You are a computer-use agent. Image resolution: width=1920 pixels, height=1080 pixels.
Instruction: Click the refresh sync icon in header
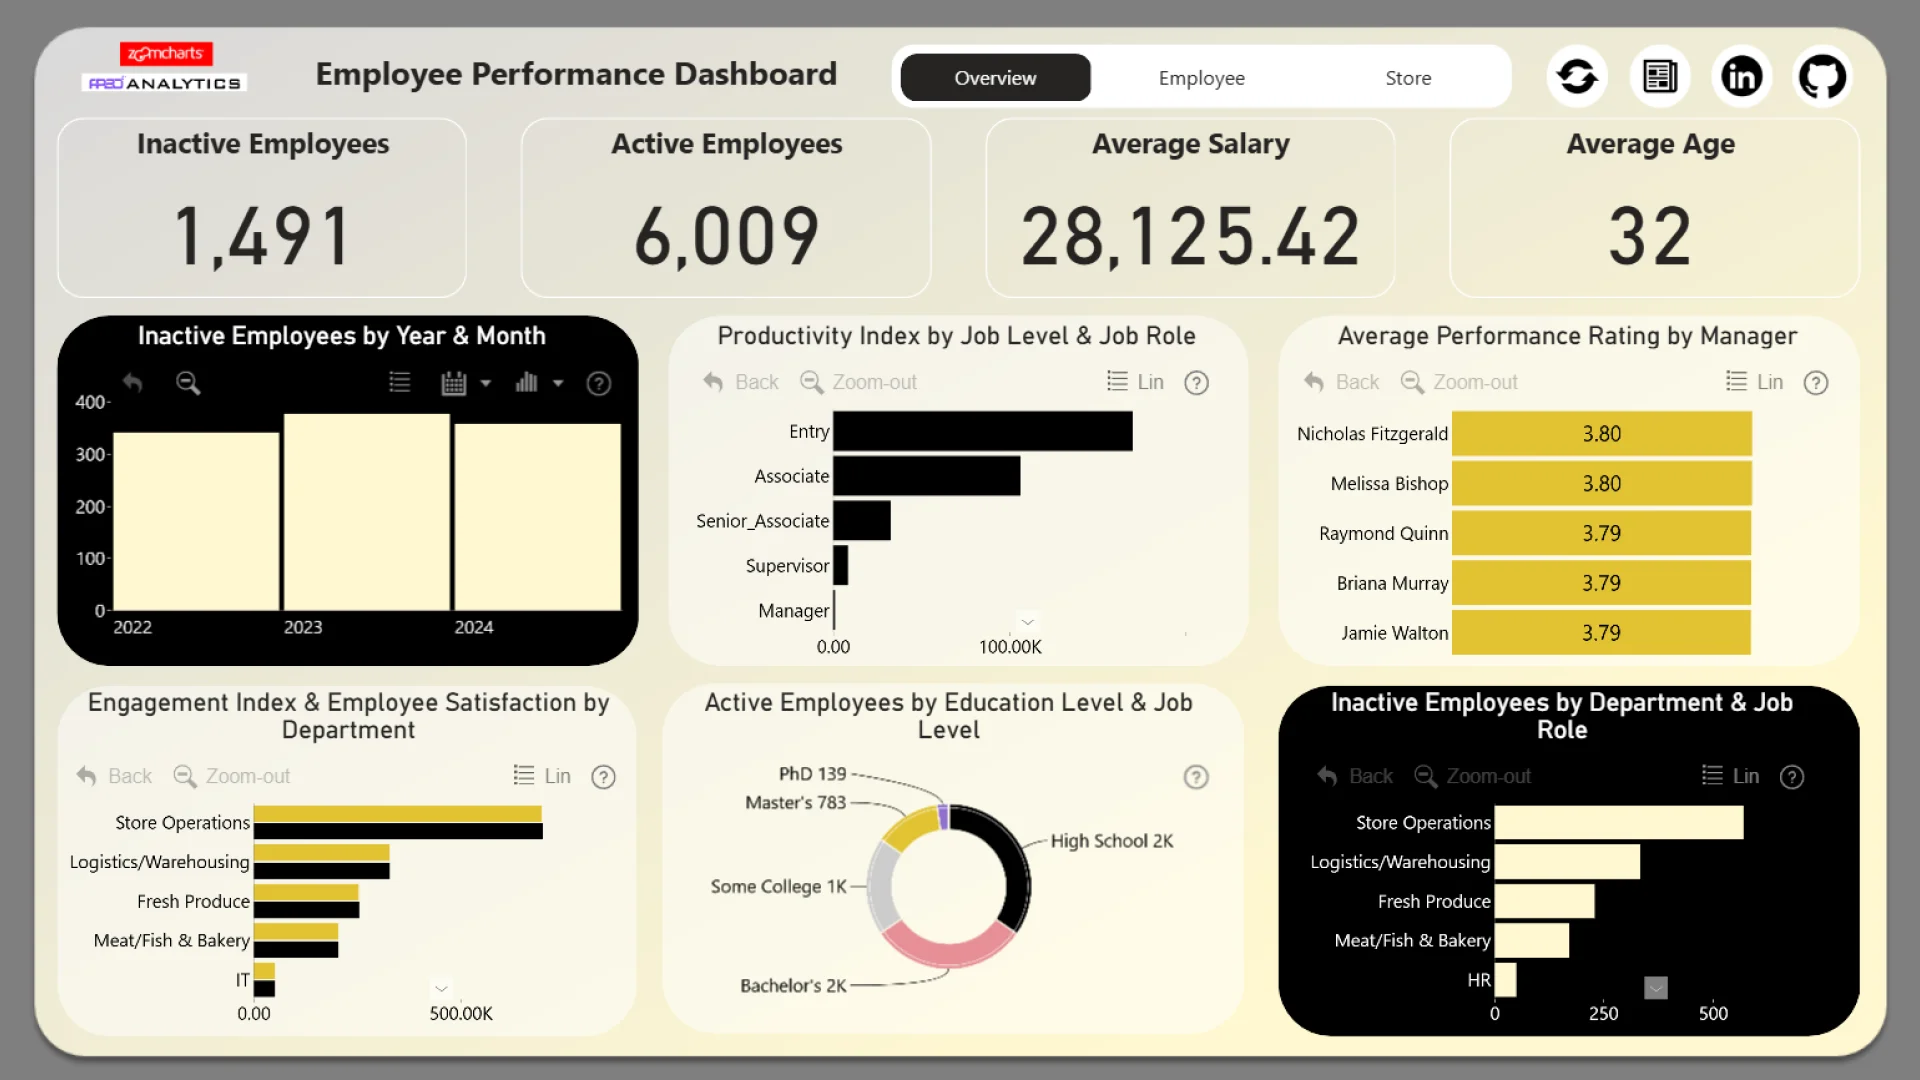(x=1577, y=77)
